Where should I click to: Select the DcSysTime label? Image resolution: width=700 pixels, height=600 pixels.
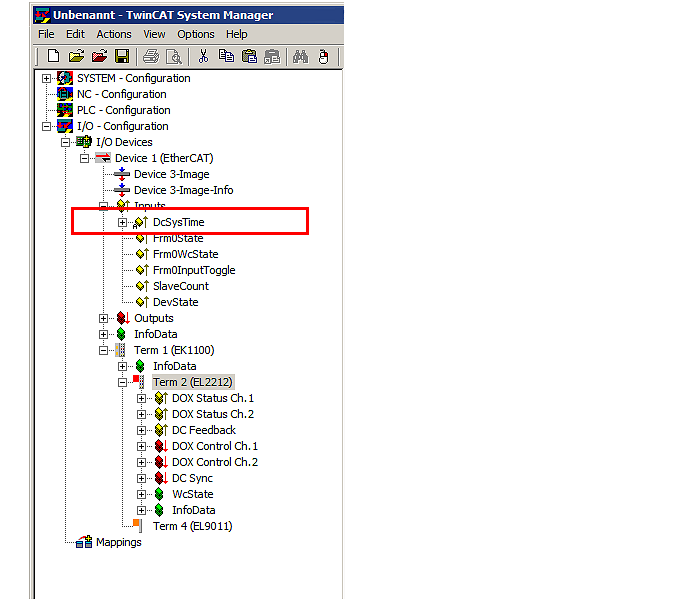(179, 222)
